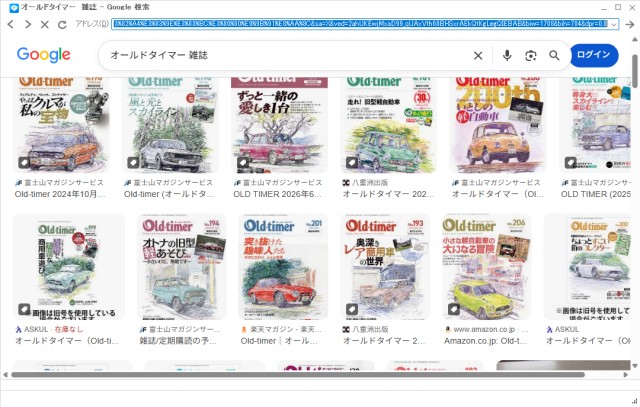This screenshot has height=407, width=640.
Task: Select the URL in the address field
Action: (360, 24)
